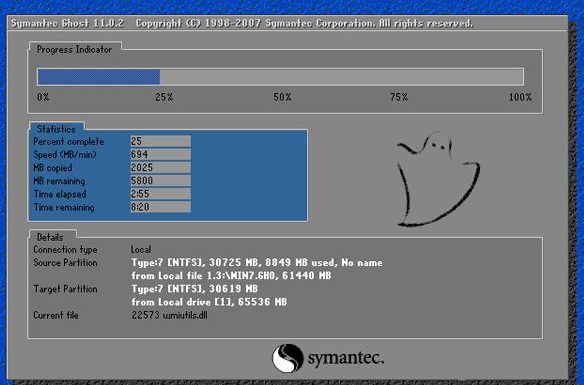Click the Time remaining field 8:20
Image resolution: width=584 pixels, height=385 pixels.
pyautogui.click(x=161, y=207)
